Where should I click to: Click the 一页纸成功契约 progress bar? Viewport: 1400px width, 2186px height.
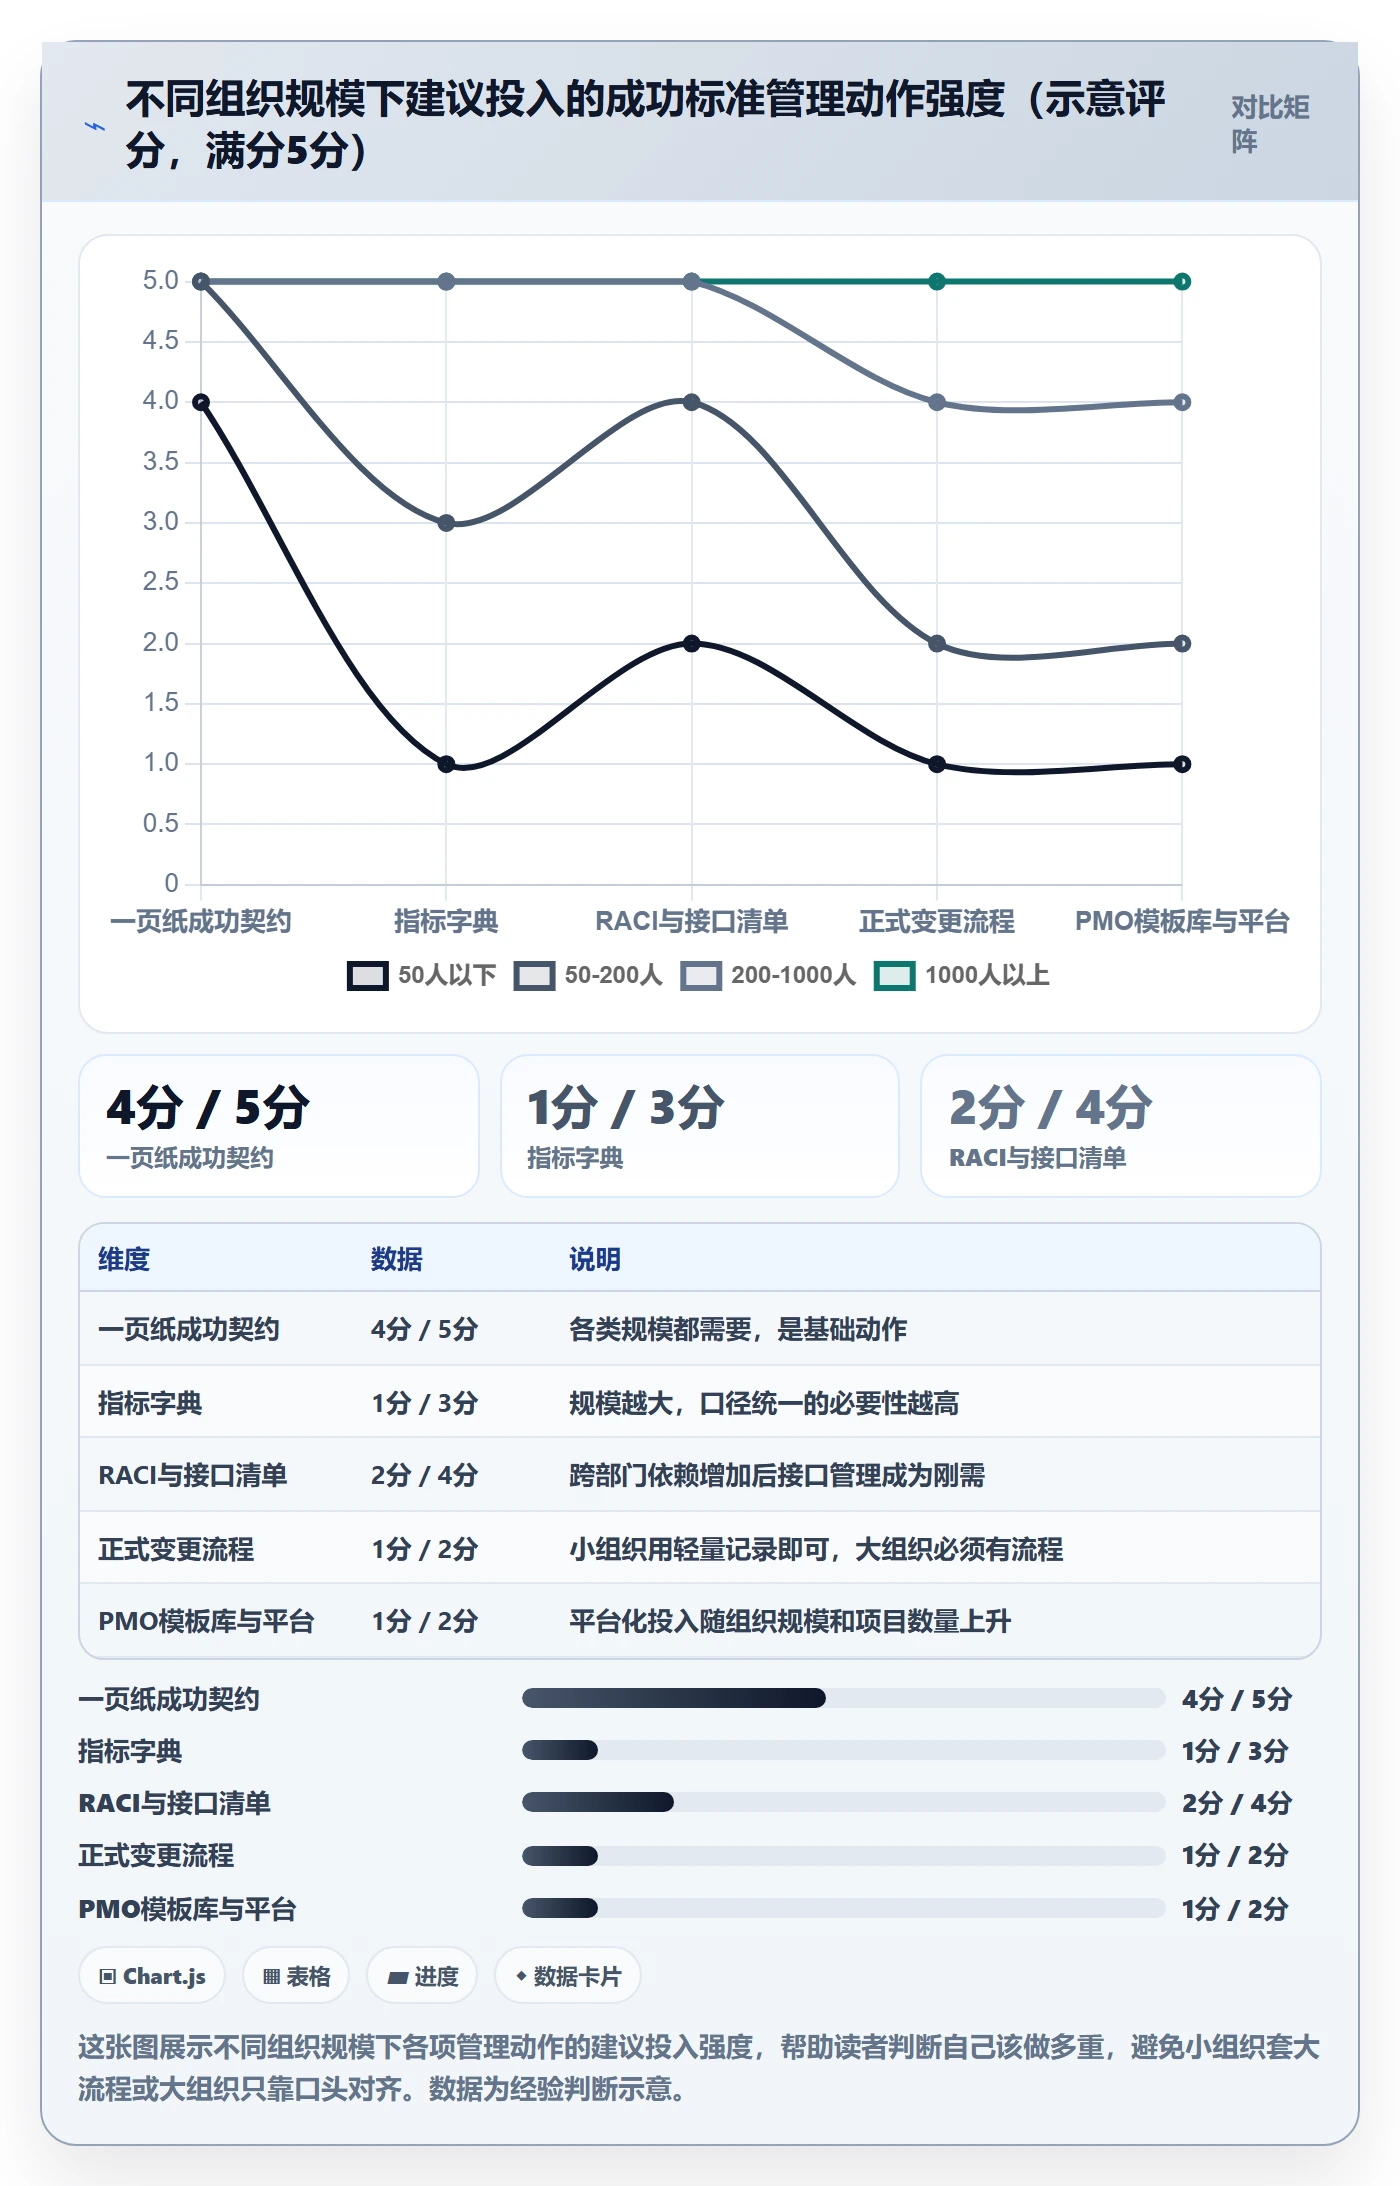click(x=843, y=1698)
